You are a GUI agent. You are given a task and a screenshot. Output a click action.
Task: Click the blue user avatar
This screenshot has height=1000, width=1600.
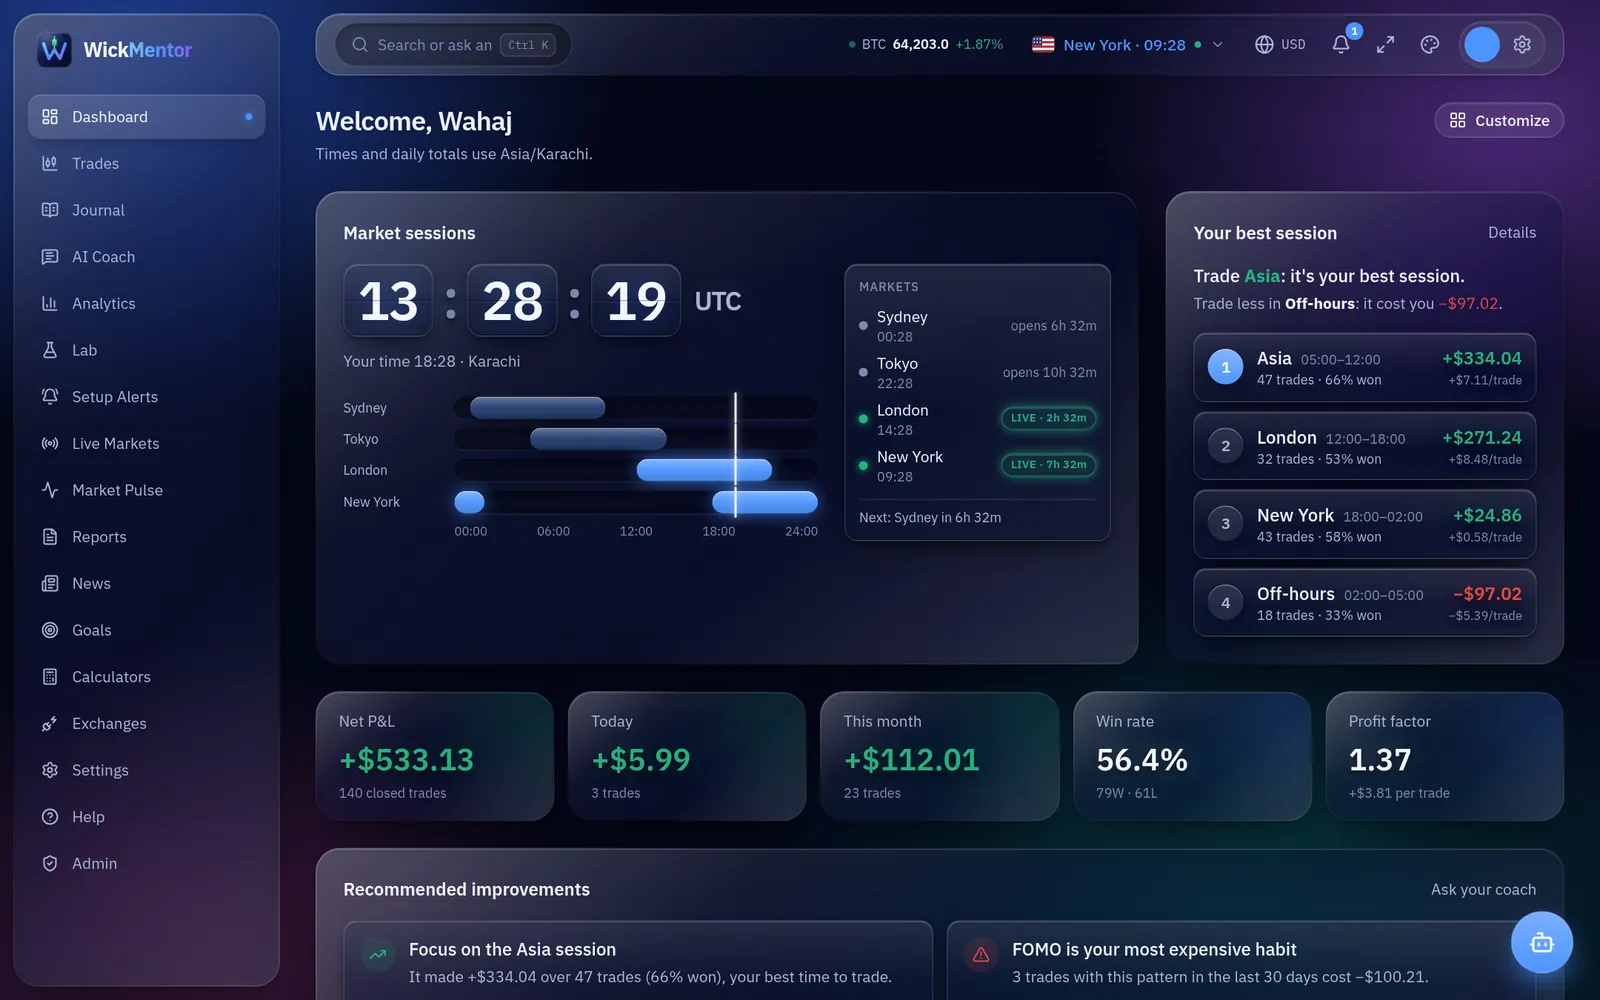pyautogui.click(x=1481, y=45)
